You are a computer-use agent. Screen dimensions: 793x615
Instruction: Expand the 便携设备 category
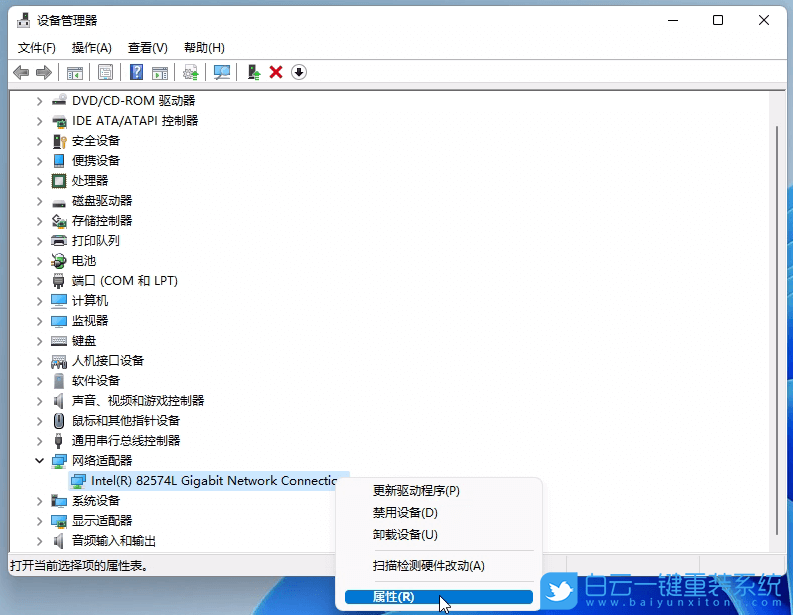[39, 161]
